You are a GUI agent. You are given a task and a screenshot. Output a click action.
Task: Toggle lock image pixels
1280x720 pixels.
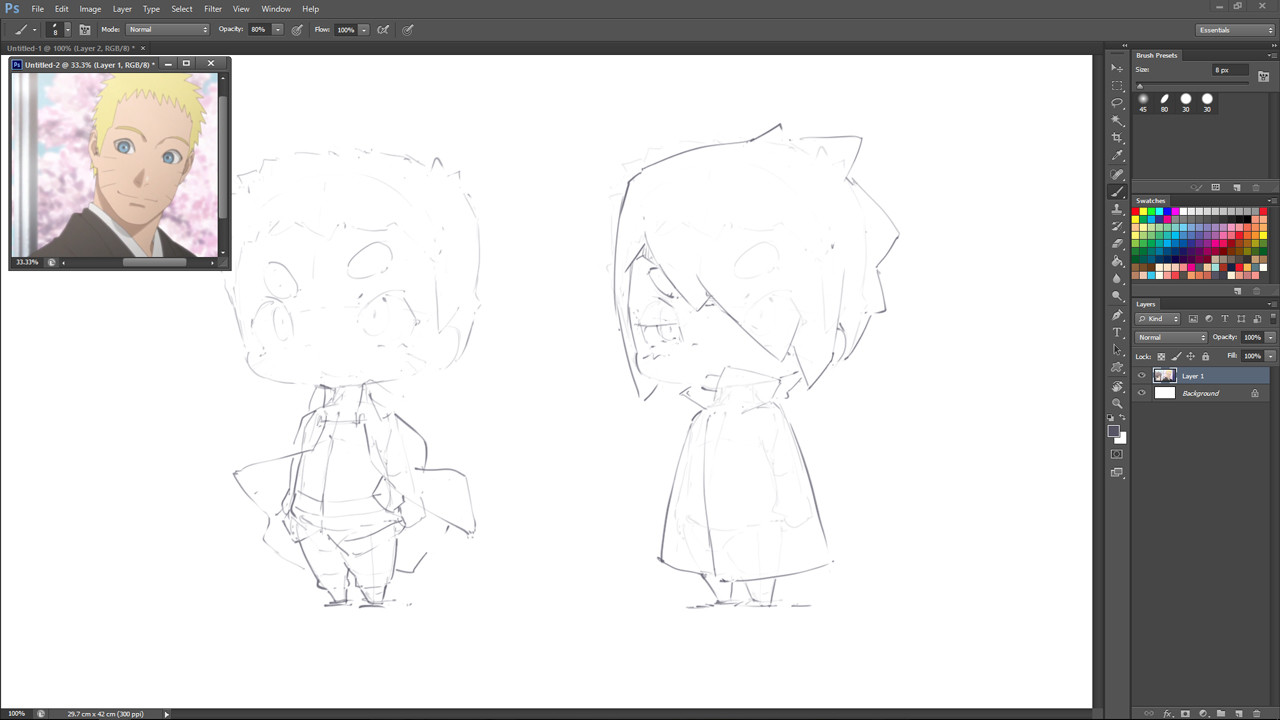[x=1176, y=356]
